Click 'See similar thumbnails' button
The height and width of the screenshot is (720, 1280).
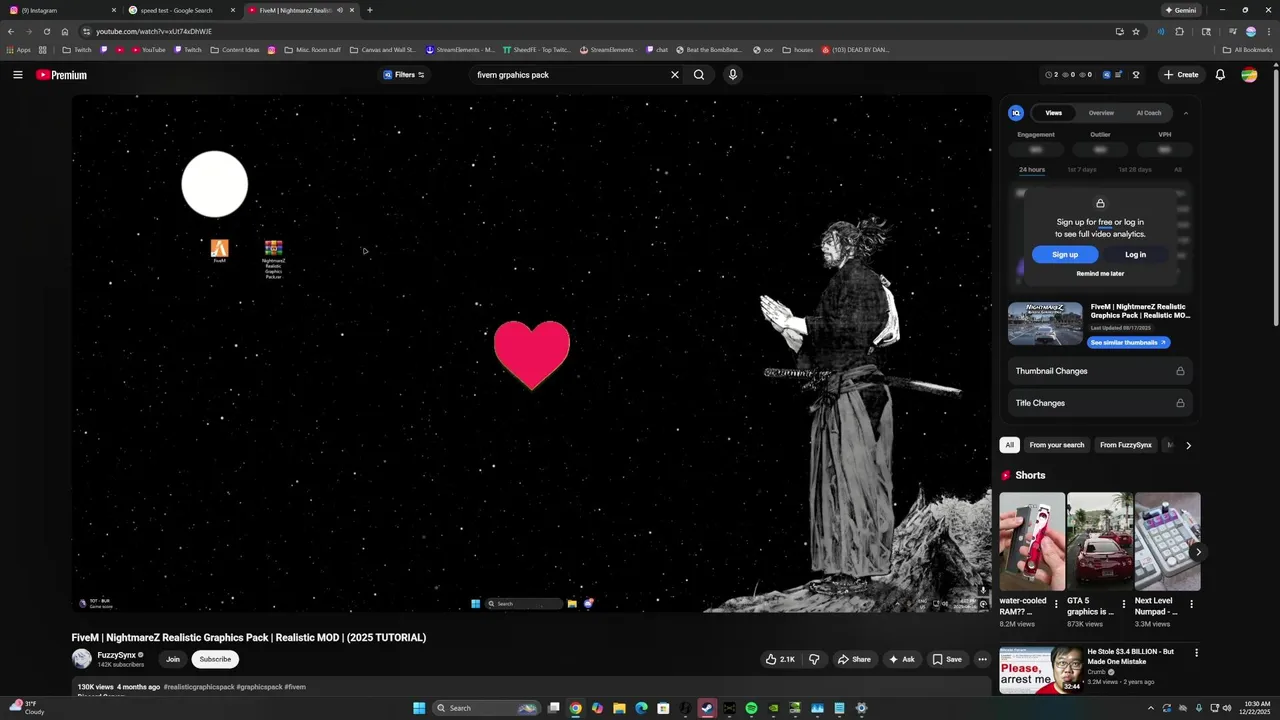coord(1128,343)
